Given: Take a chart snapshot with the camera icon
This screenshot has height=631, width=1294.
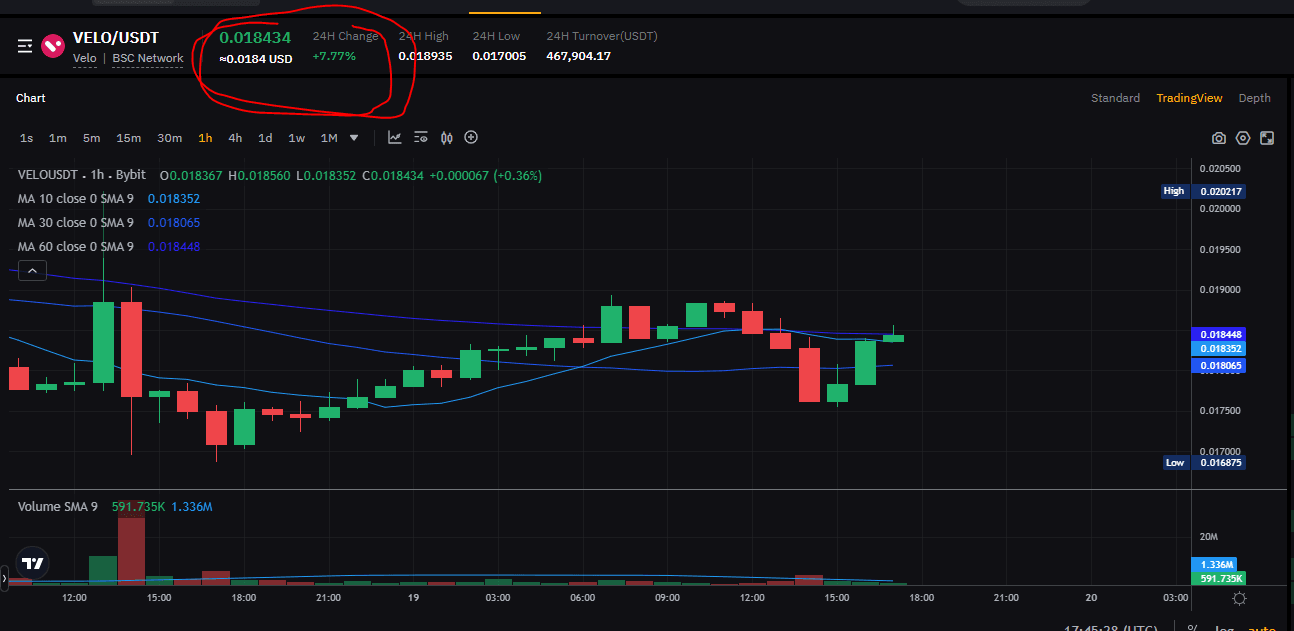Looking at the screenshot, I should click(x=1218, y=138).
